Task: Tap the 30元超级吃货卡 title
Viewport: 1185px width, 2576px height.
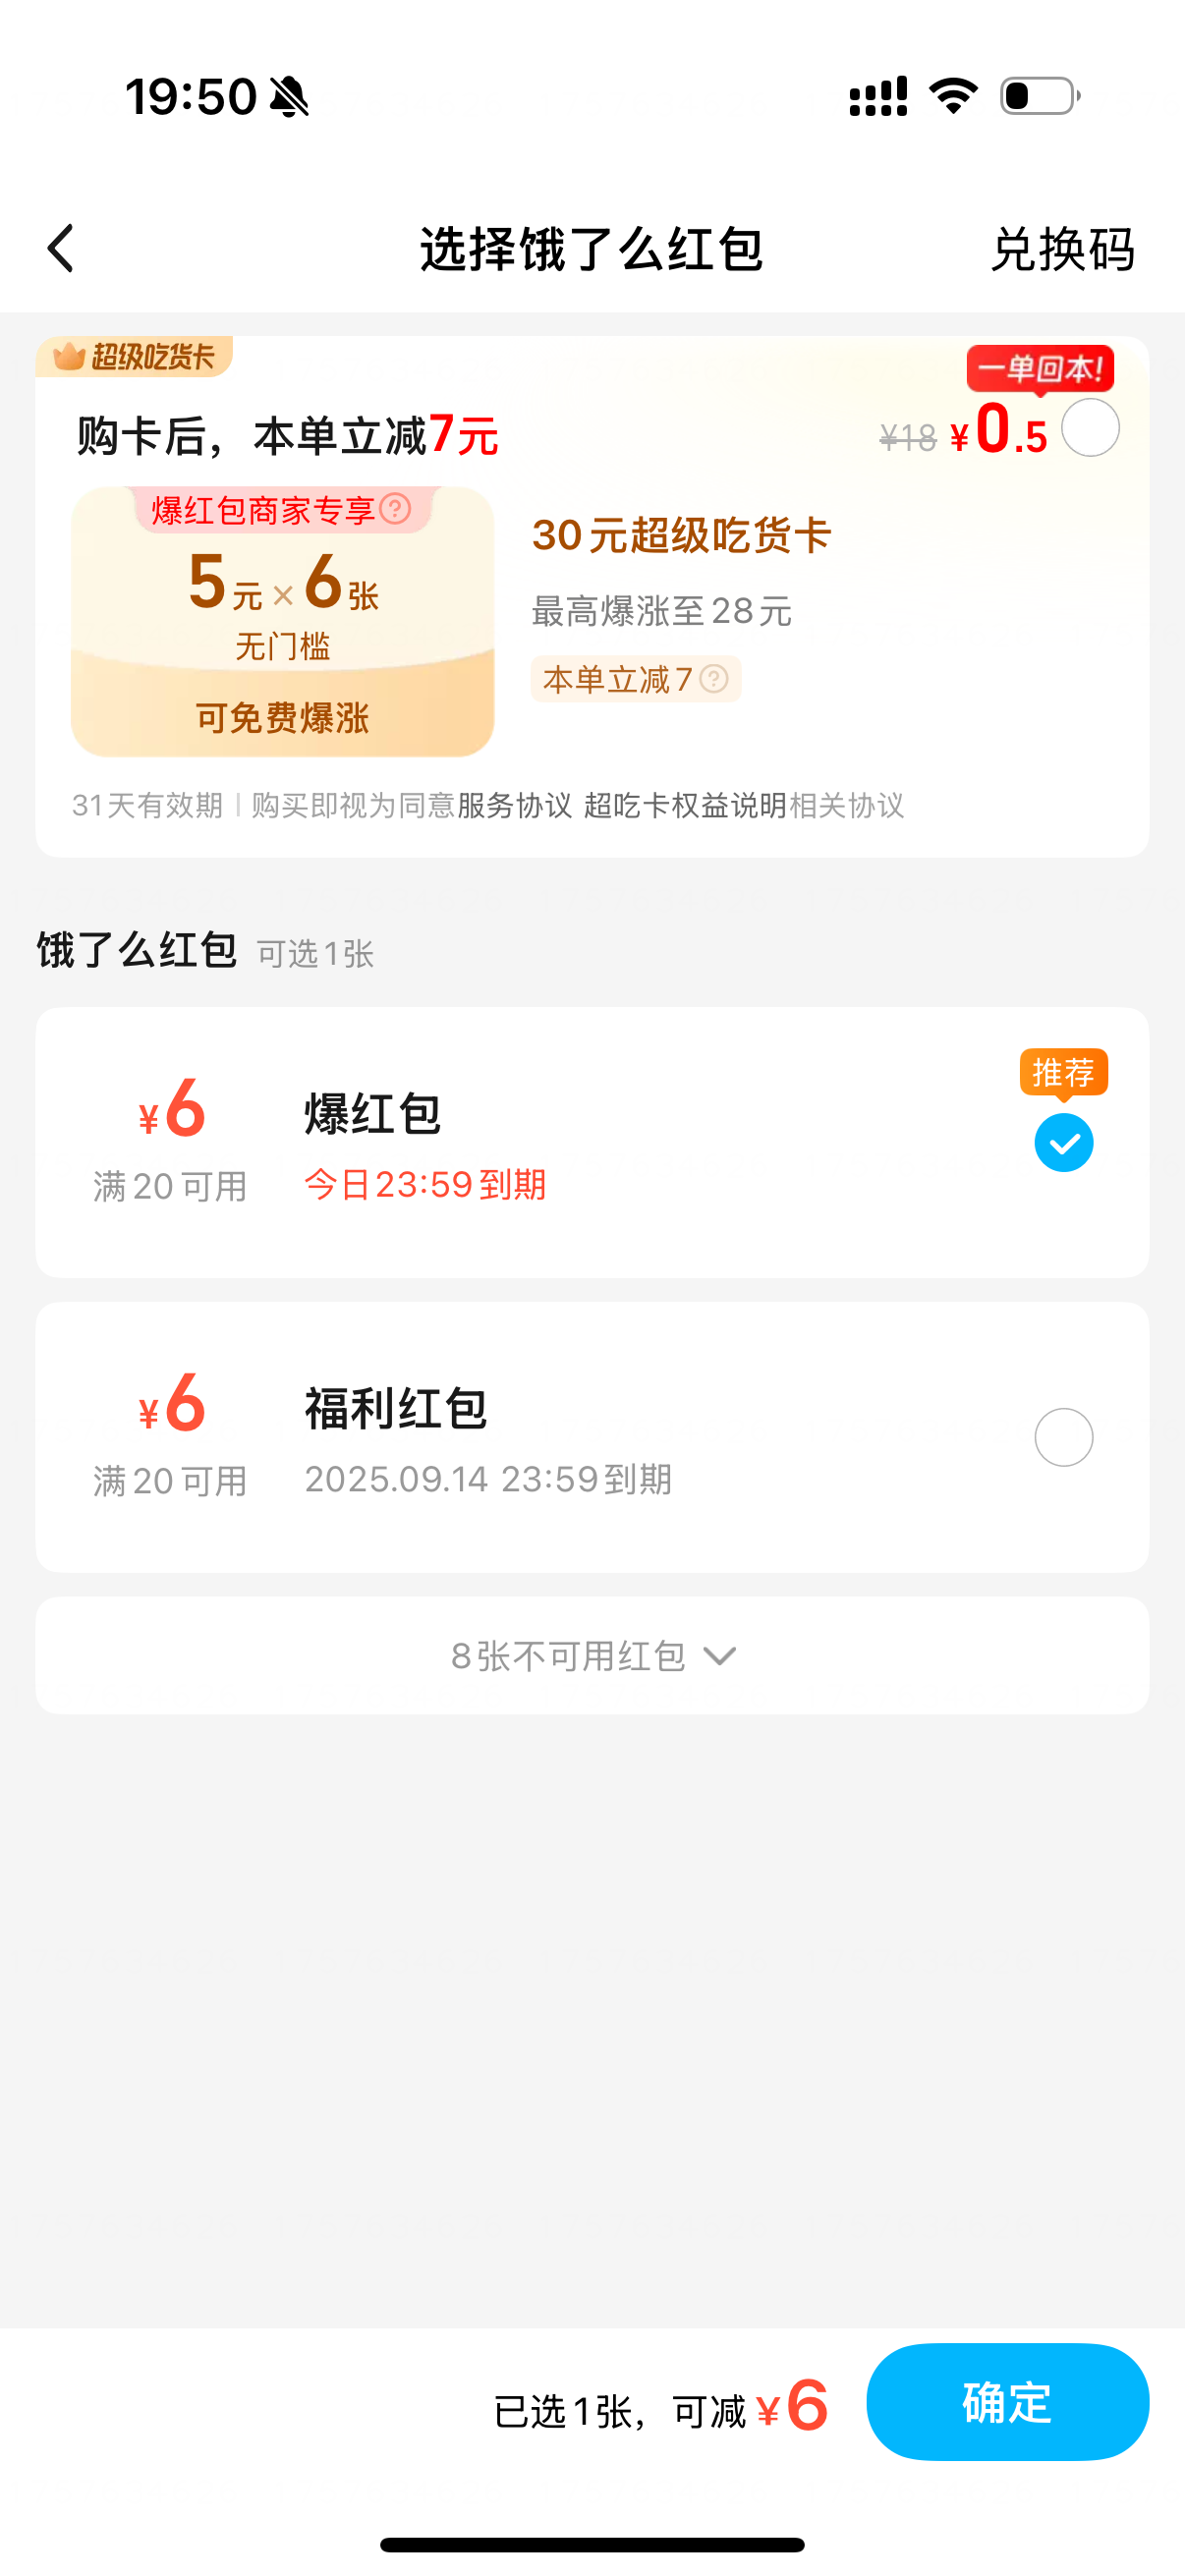Action: pyautogui.click(x=681, y=535)
